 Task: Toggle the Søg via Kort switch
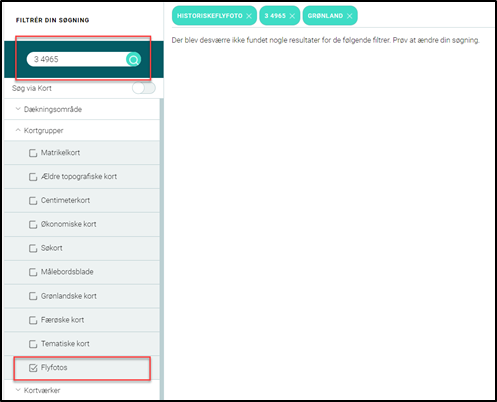coord(144,88)
